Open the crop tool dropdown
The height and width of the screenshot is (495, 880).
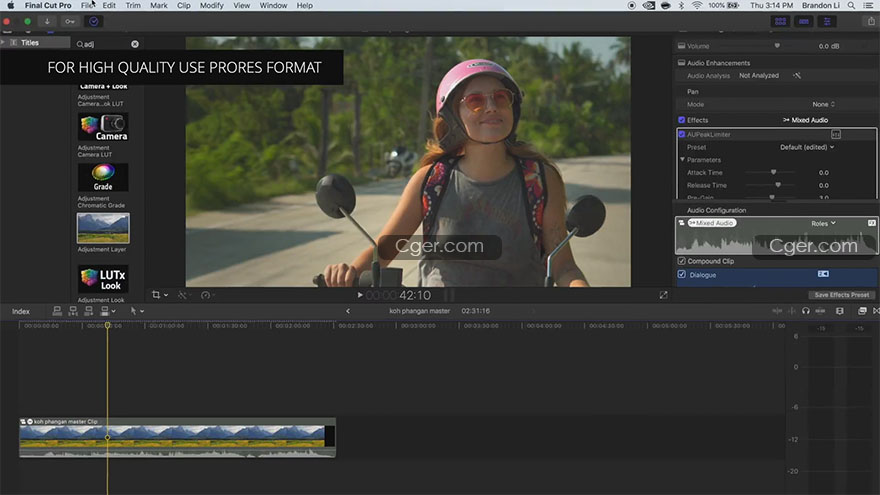pos(159,295)
